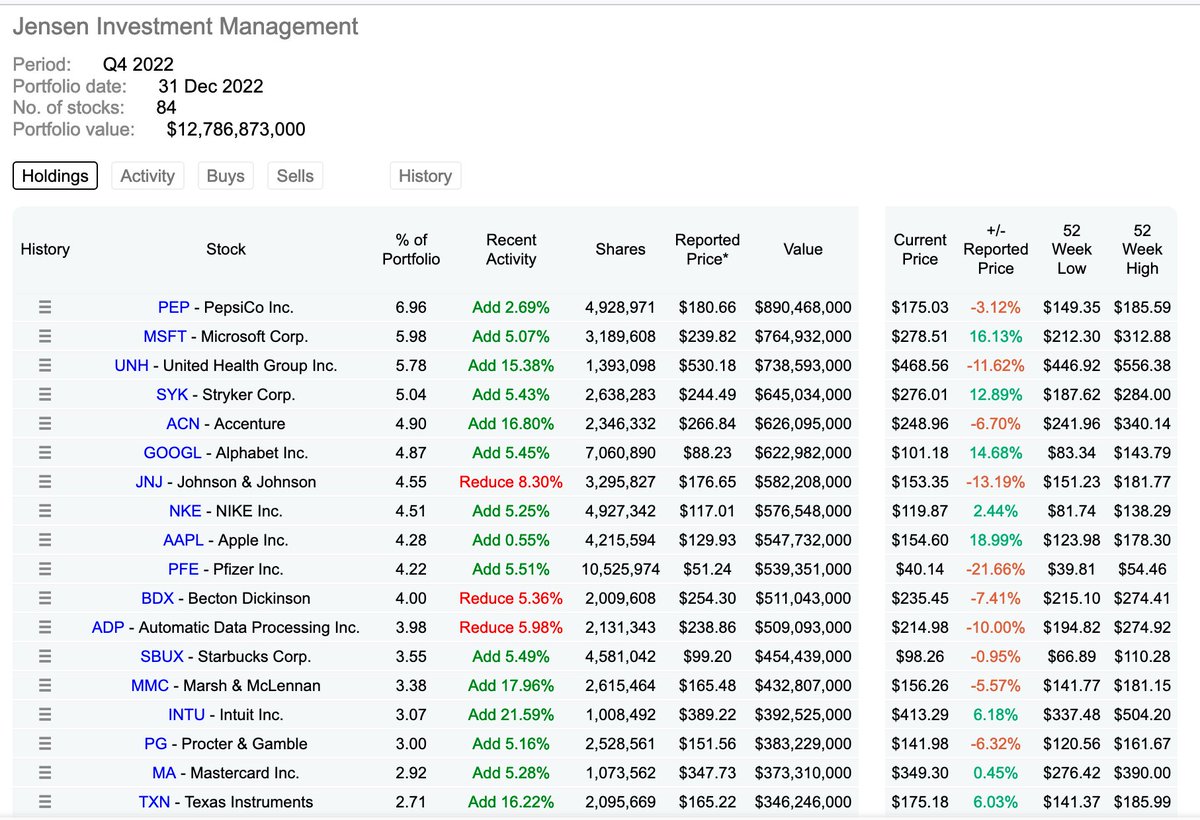1200x820 pixels.
Task: Open history icon for Pfizer Inc. row
Action: (44, 569)
